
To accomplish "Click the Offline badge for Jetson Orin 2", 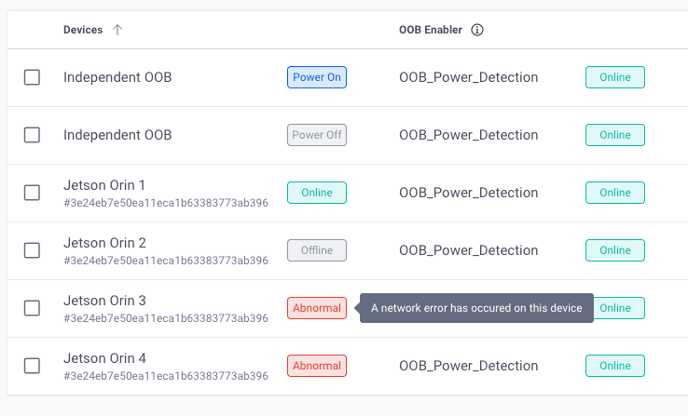I will (x=316, y=250).
